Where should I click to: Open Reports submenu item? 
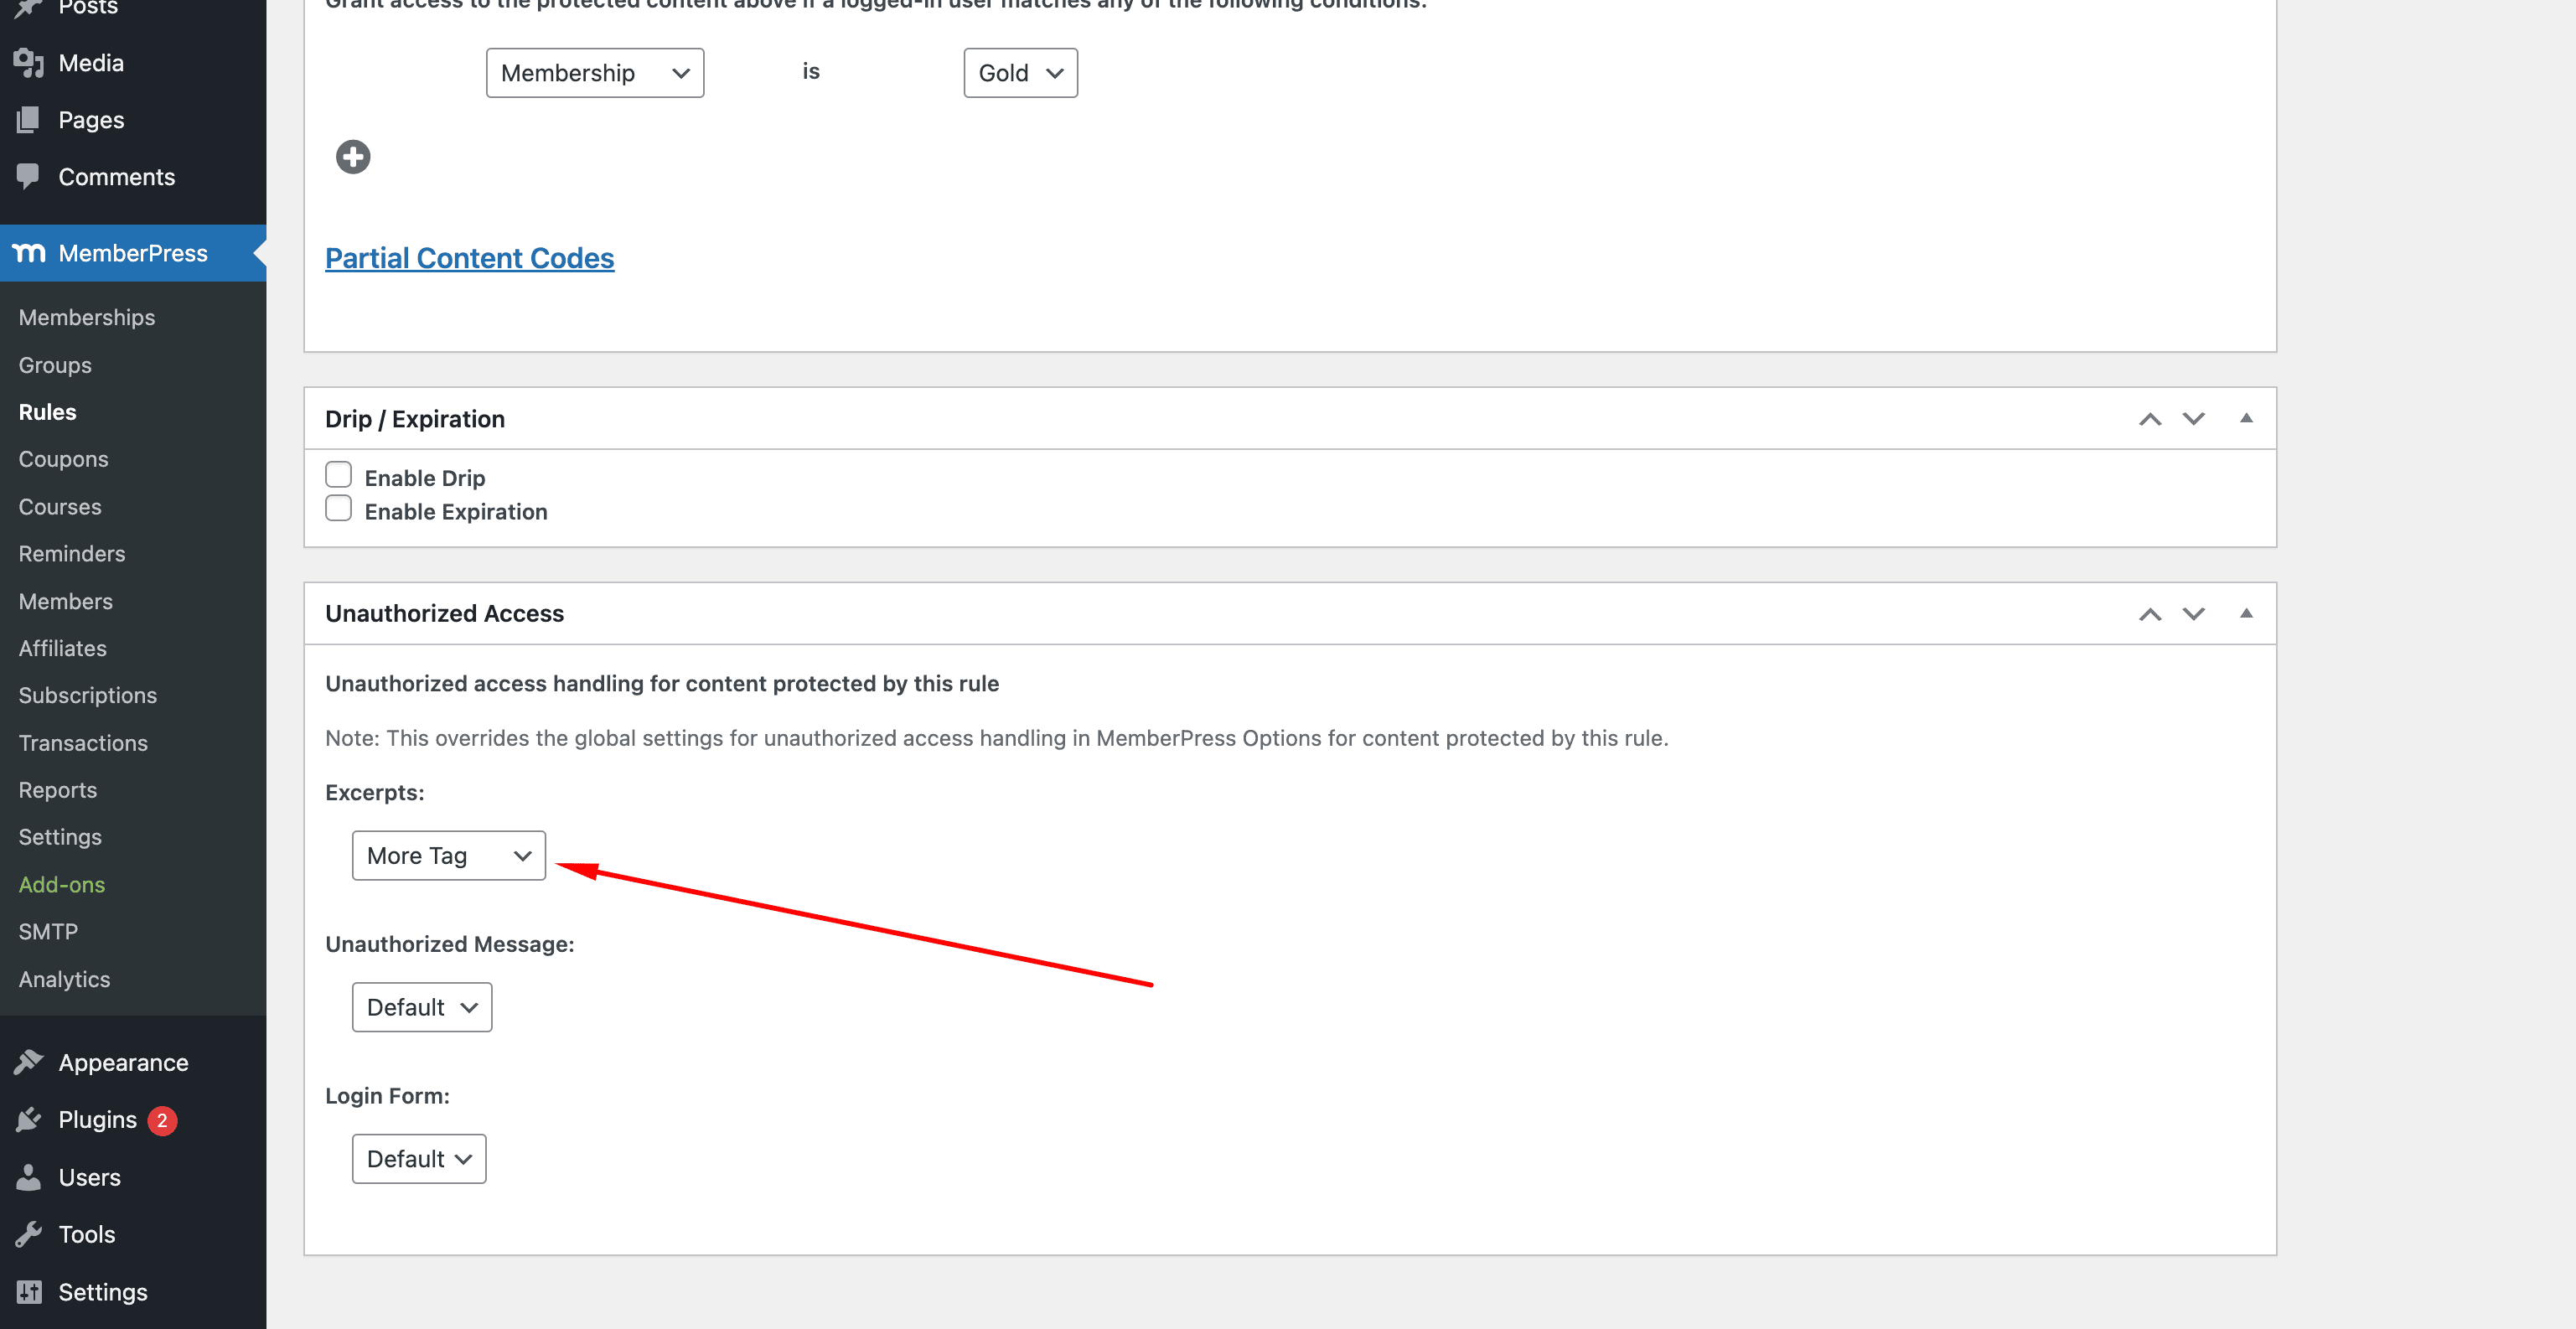click(x=58, y=790)
